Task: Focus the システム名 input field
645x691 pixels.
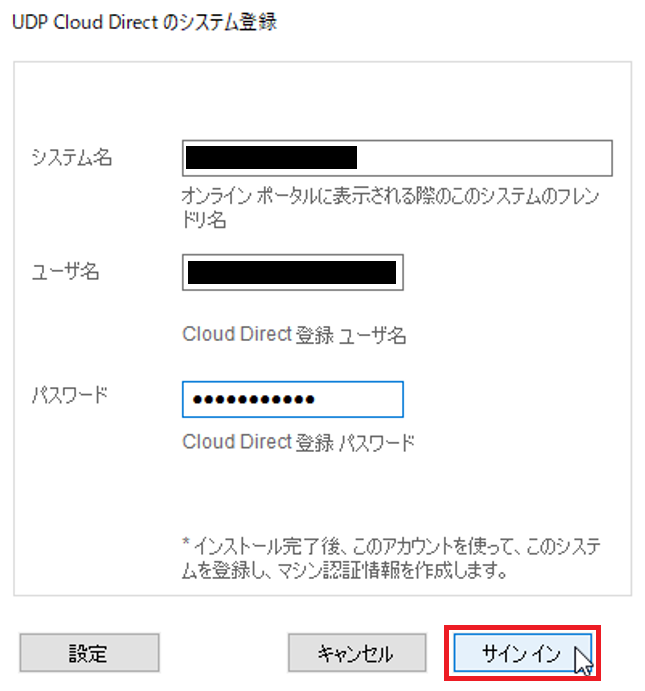Action: pos(397,158)
